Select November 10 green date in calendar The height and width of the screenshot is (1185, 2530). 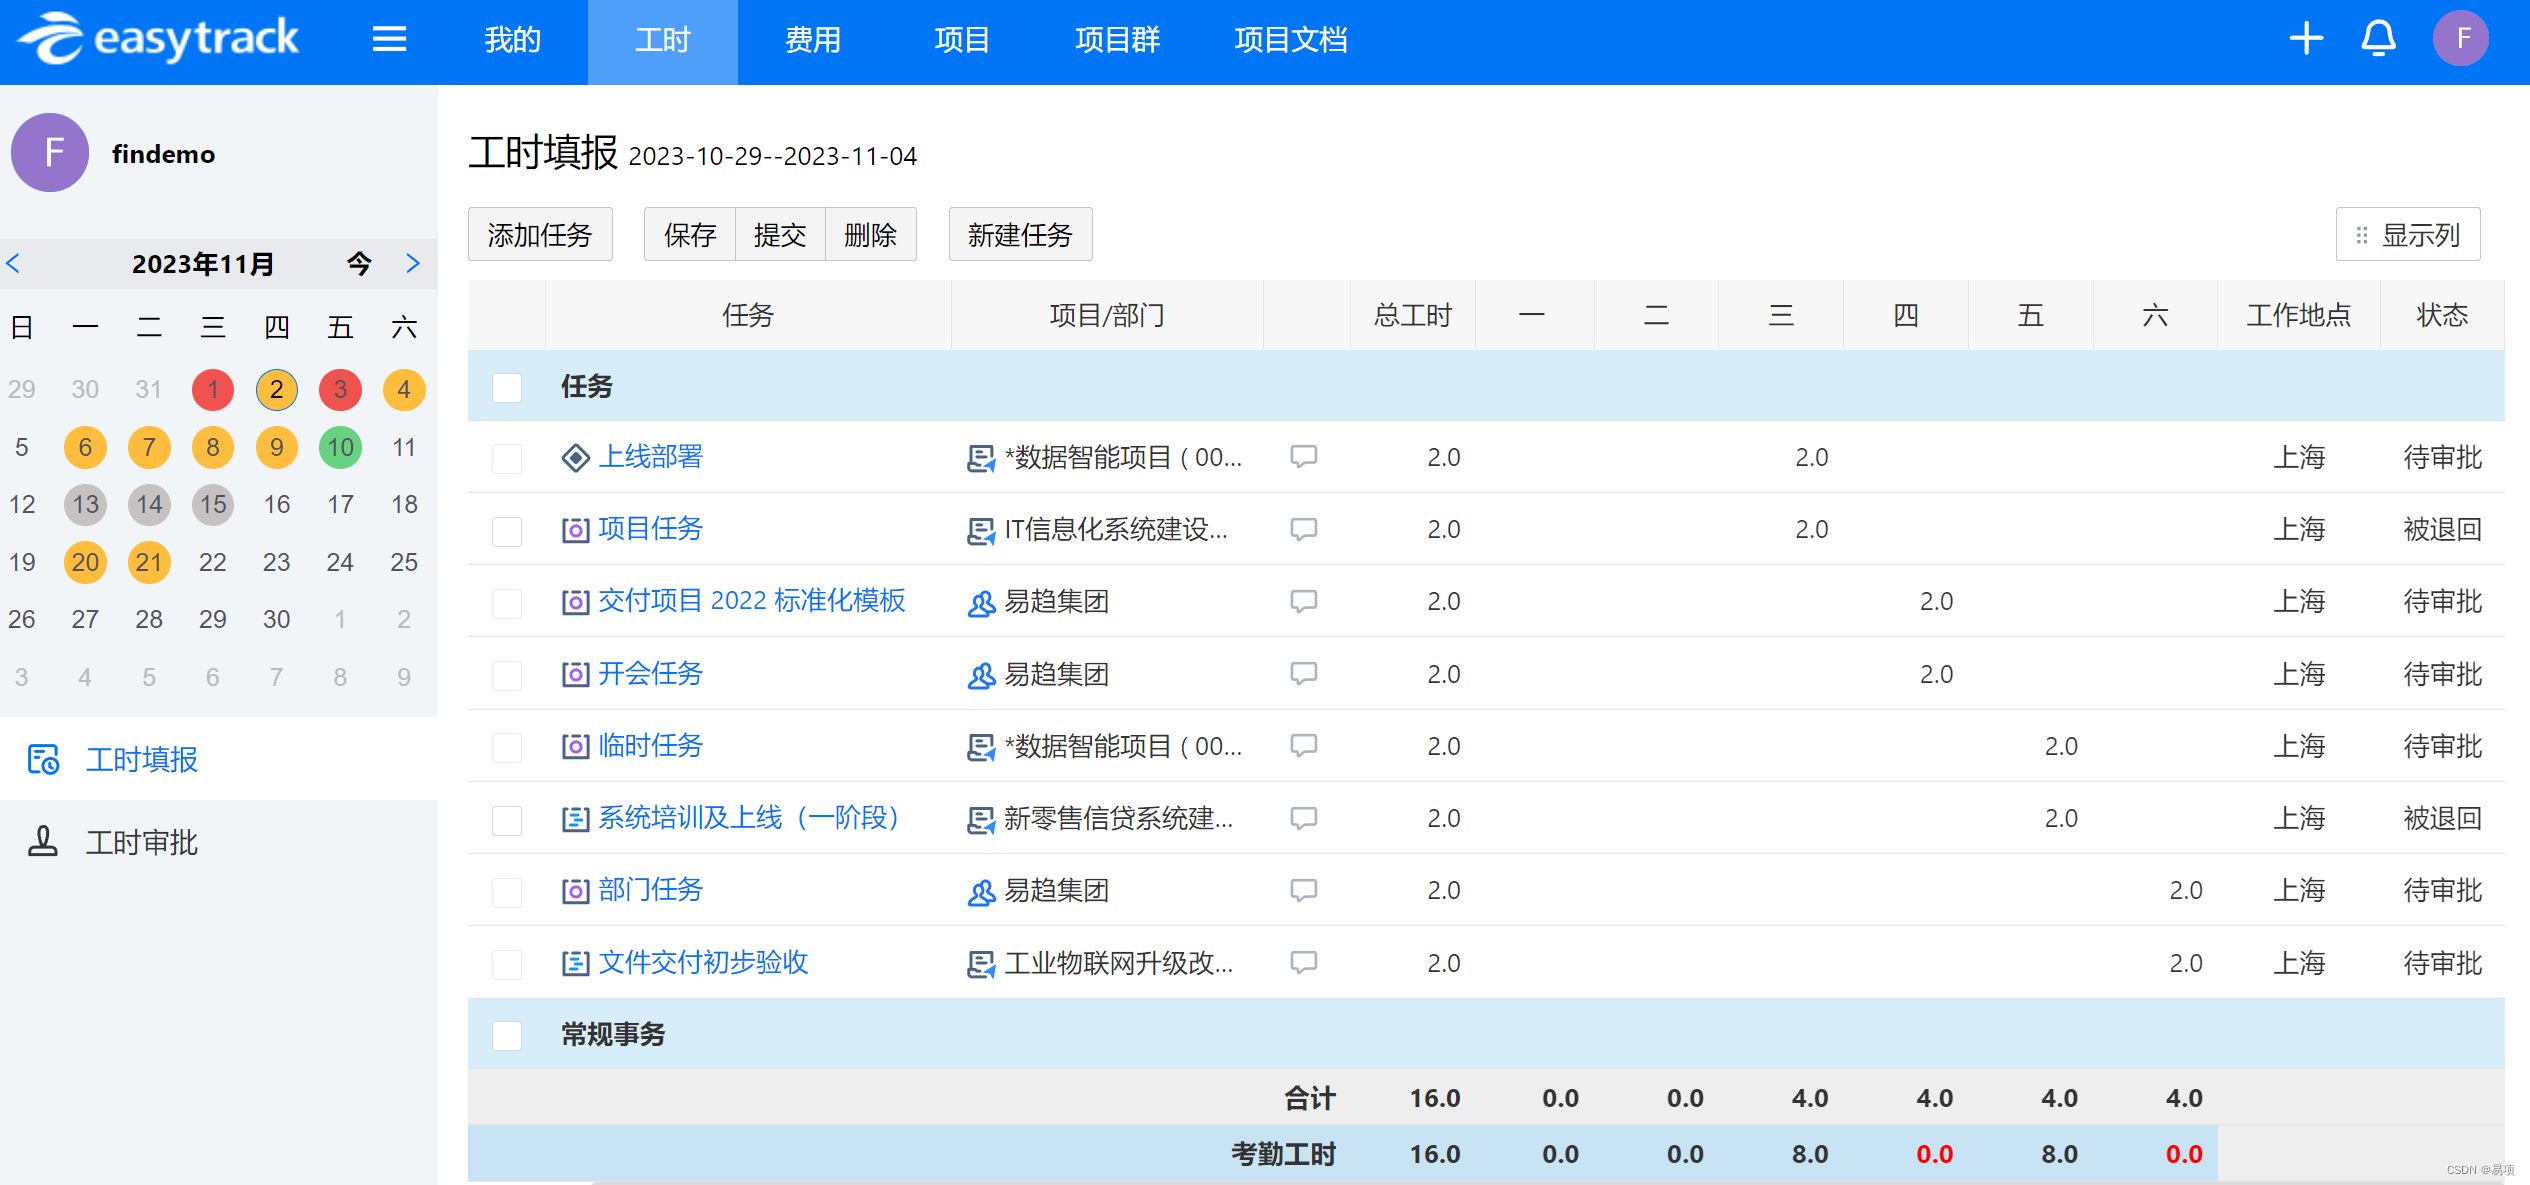coord(340,447)
